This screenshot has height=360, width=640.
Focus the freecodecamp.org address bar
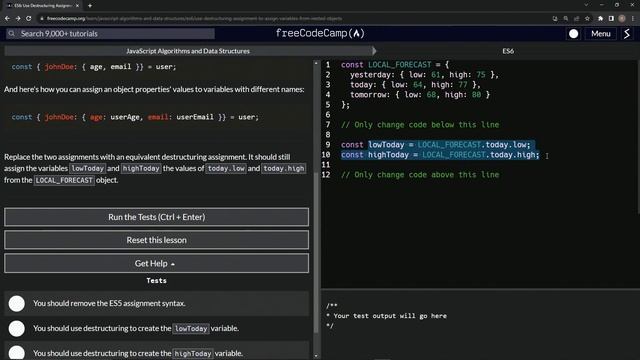(194, 18)
